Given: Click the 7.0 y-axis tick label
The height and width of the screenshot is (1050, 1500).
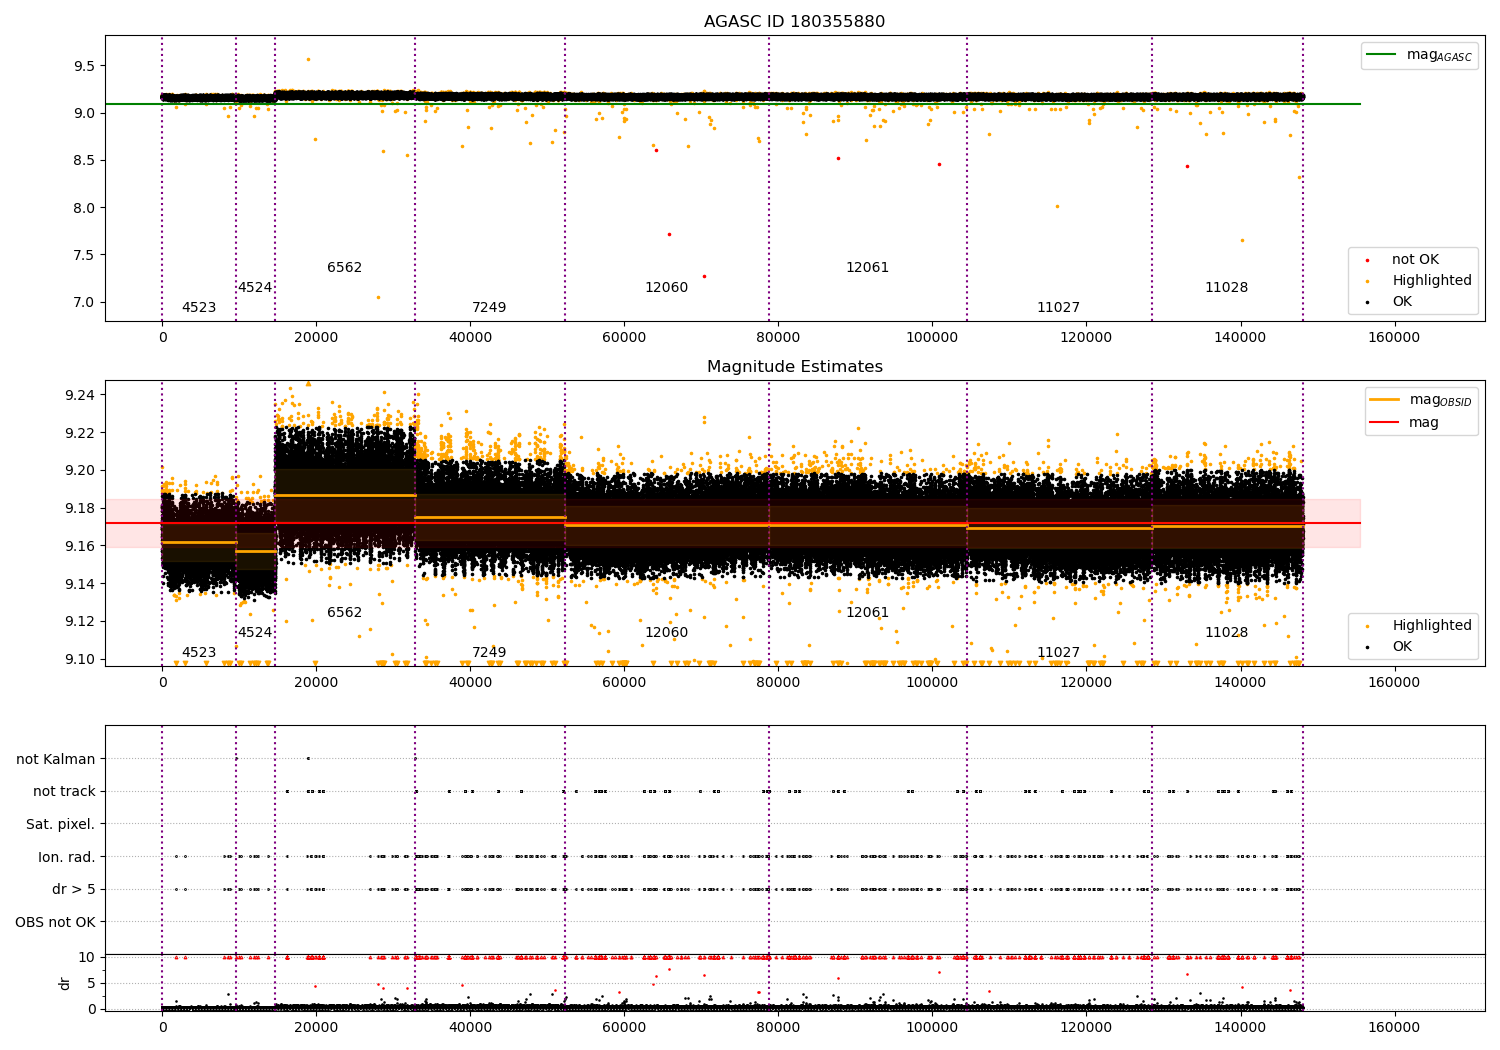Looking at the screenshot, I should (84, 303).
